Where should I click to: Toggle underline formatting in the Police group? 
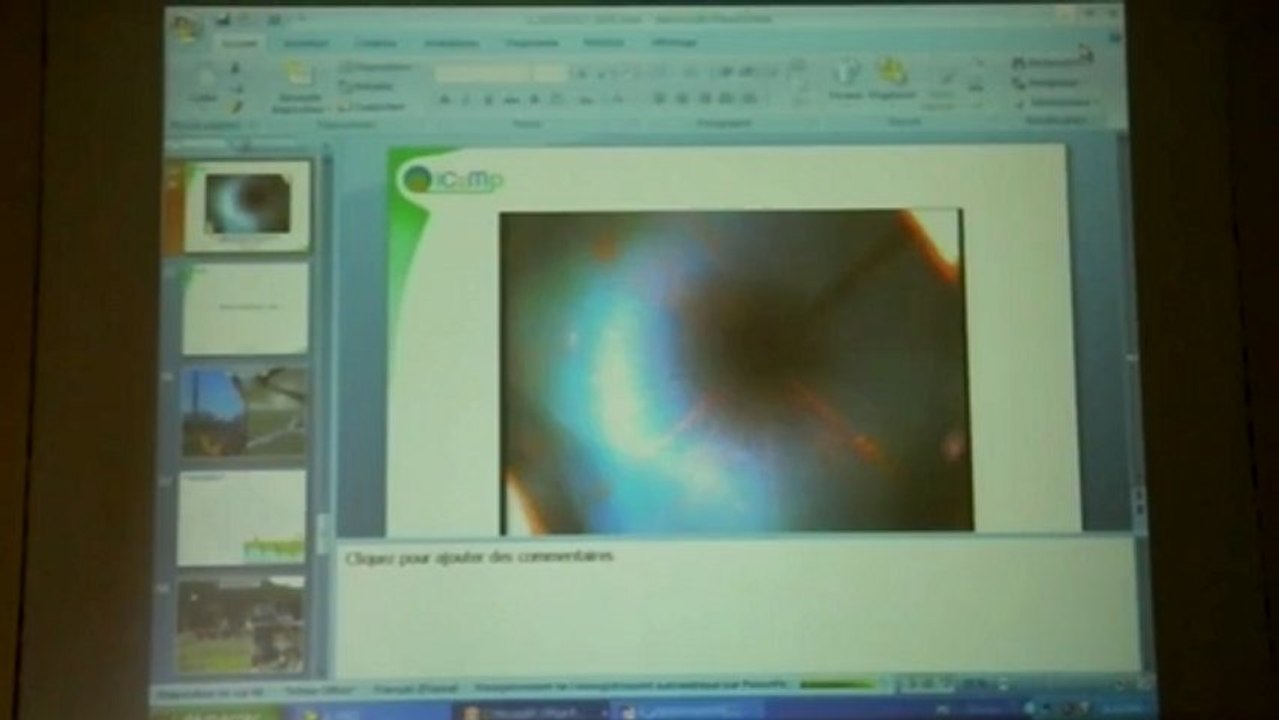point(489,99)
